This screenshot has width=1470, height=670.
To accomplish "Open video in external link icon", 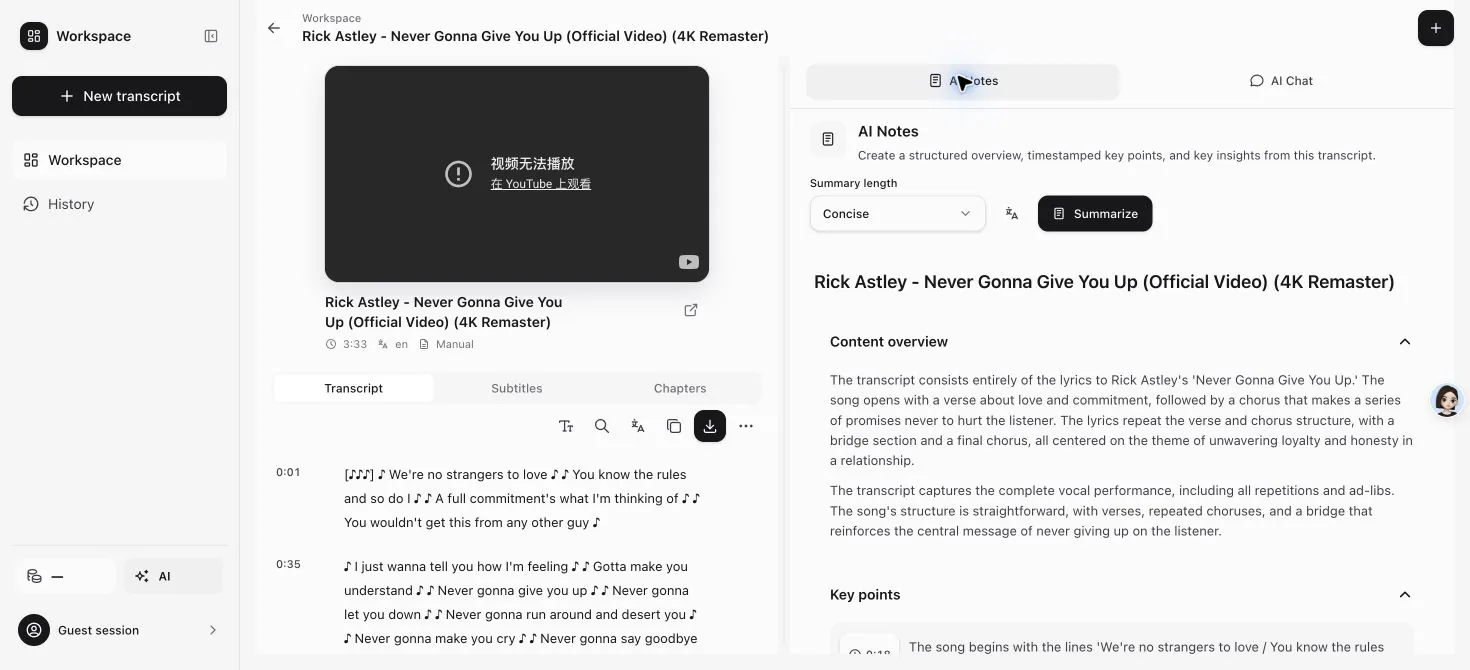I will (691, 310).
